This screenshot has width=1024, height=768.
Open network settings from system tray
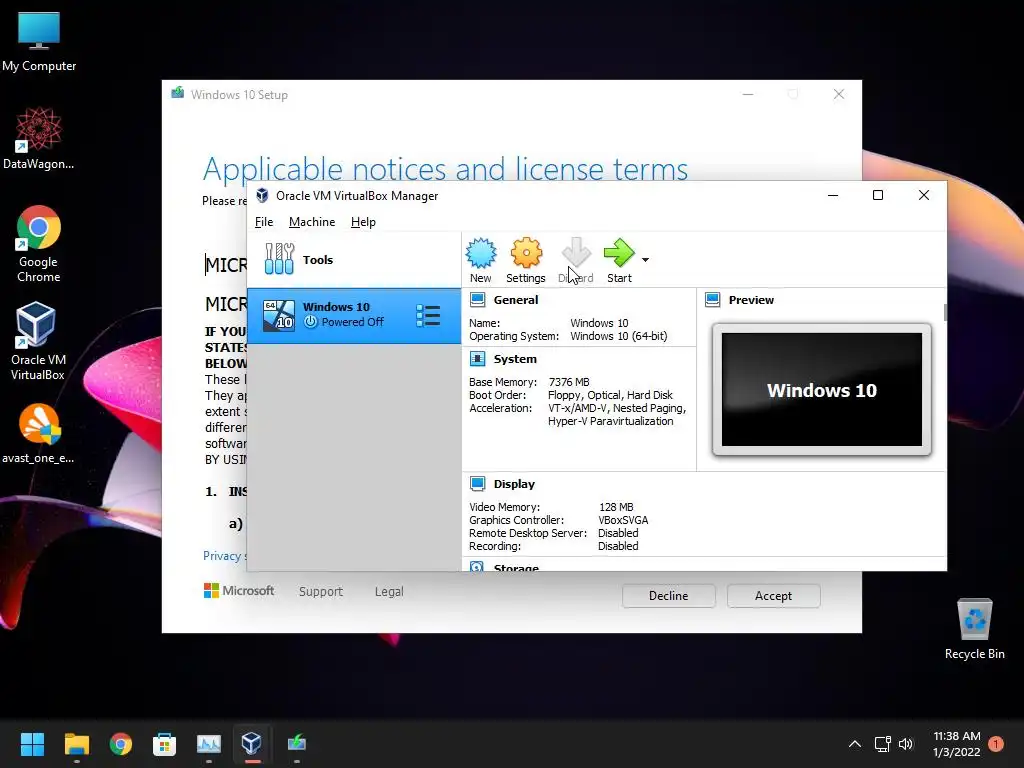[883, 744]
